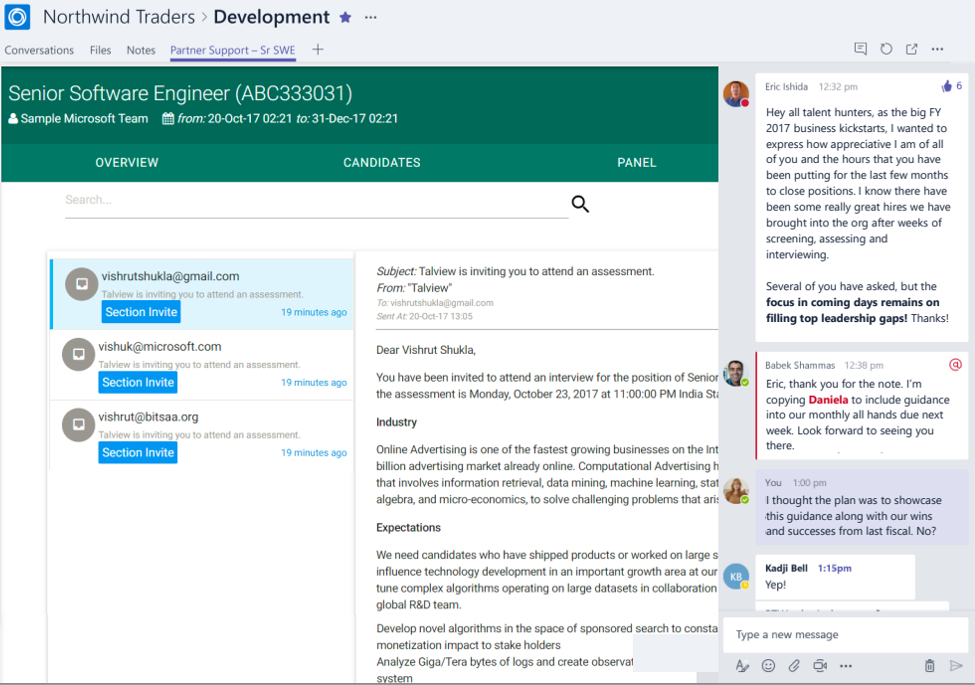Open the tab conversation chat icon

[861, 49]
